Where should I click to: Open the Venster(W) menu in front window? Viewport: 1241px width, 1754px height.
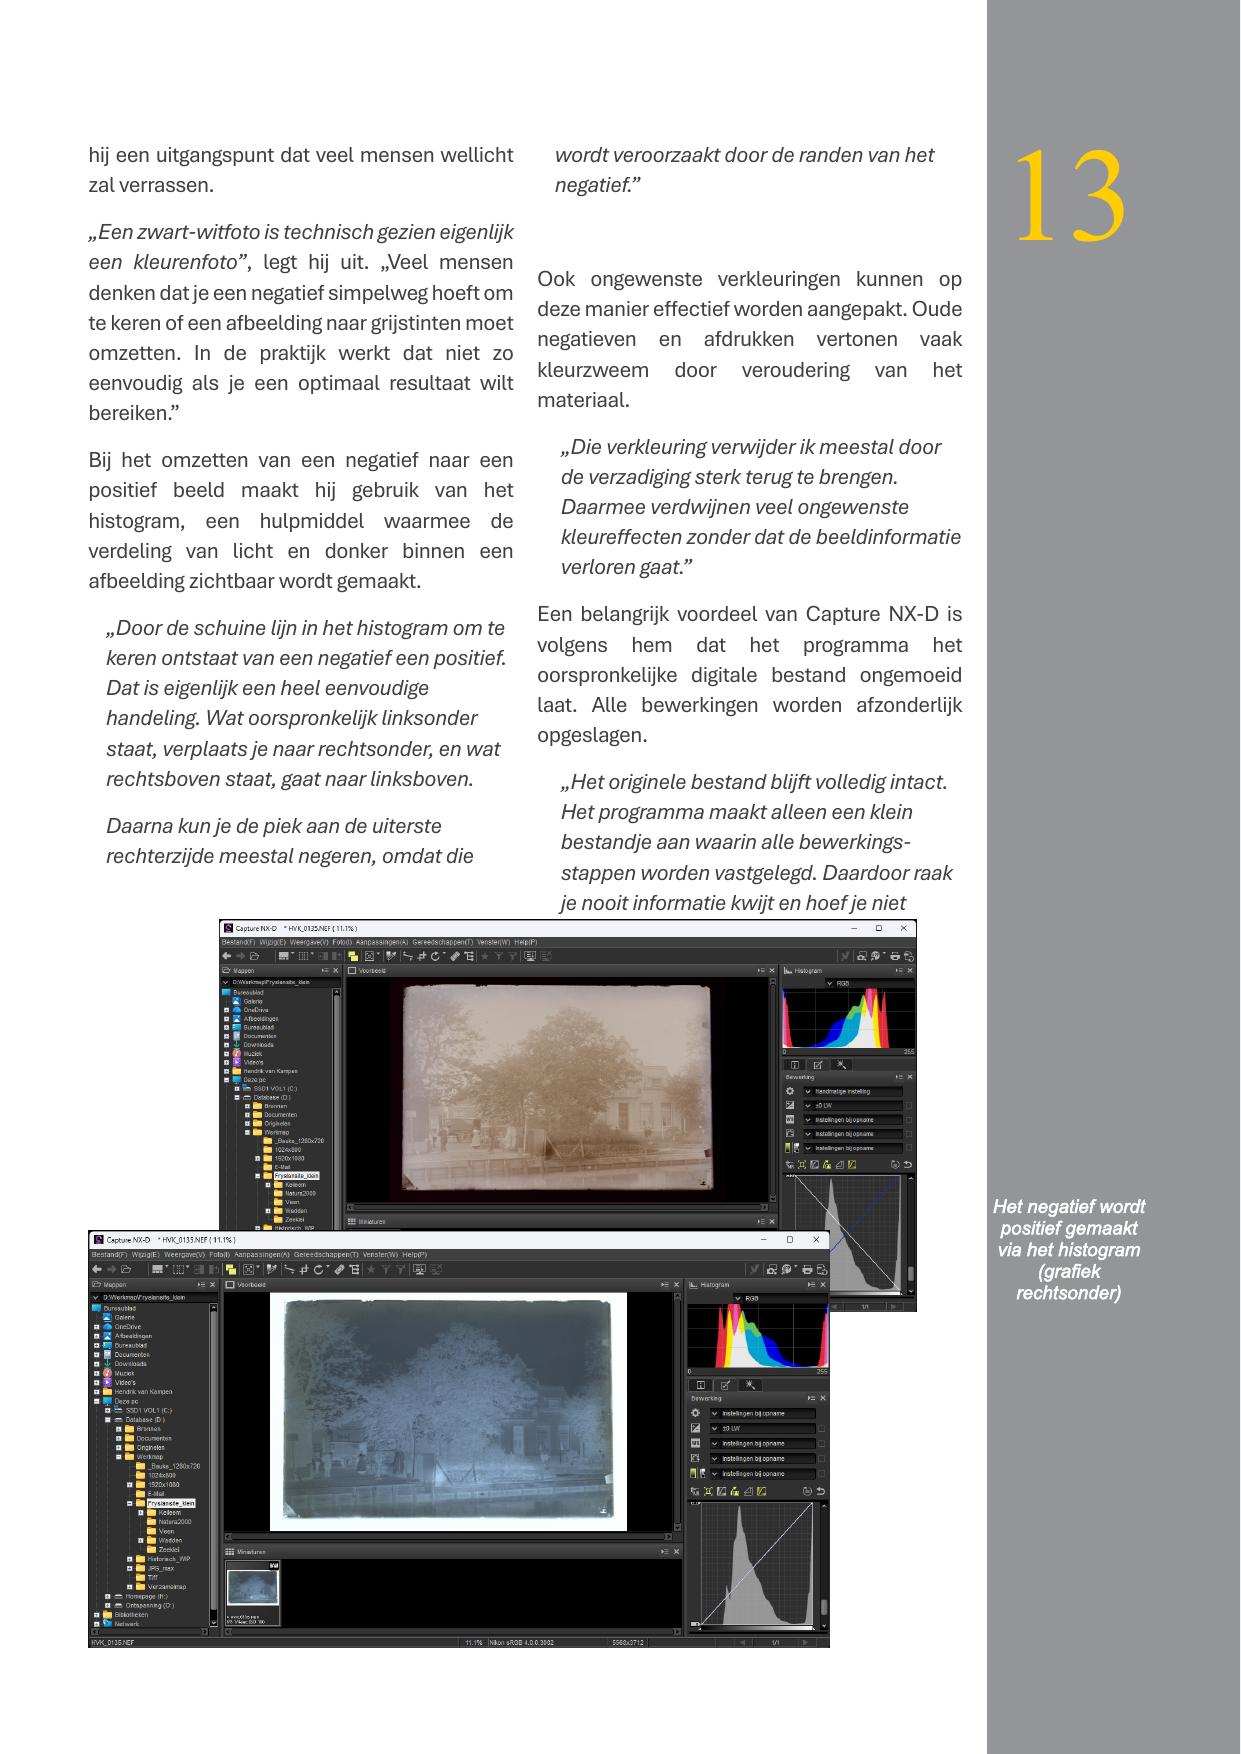[x=380, y=1254]
